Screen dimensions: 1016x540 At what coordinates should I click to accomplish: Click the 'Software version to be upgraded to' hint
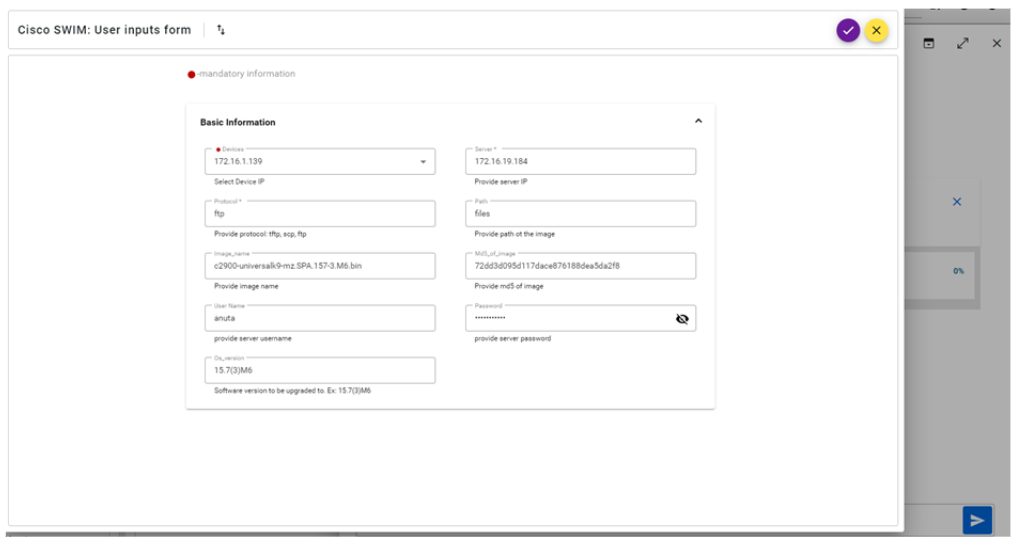(x=292, y=390)
